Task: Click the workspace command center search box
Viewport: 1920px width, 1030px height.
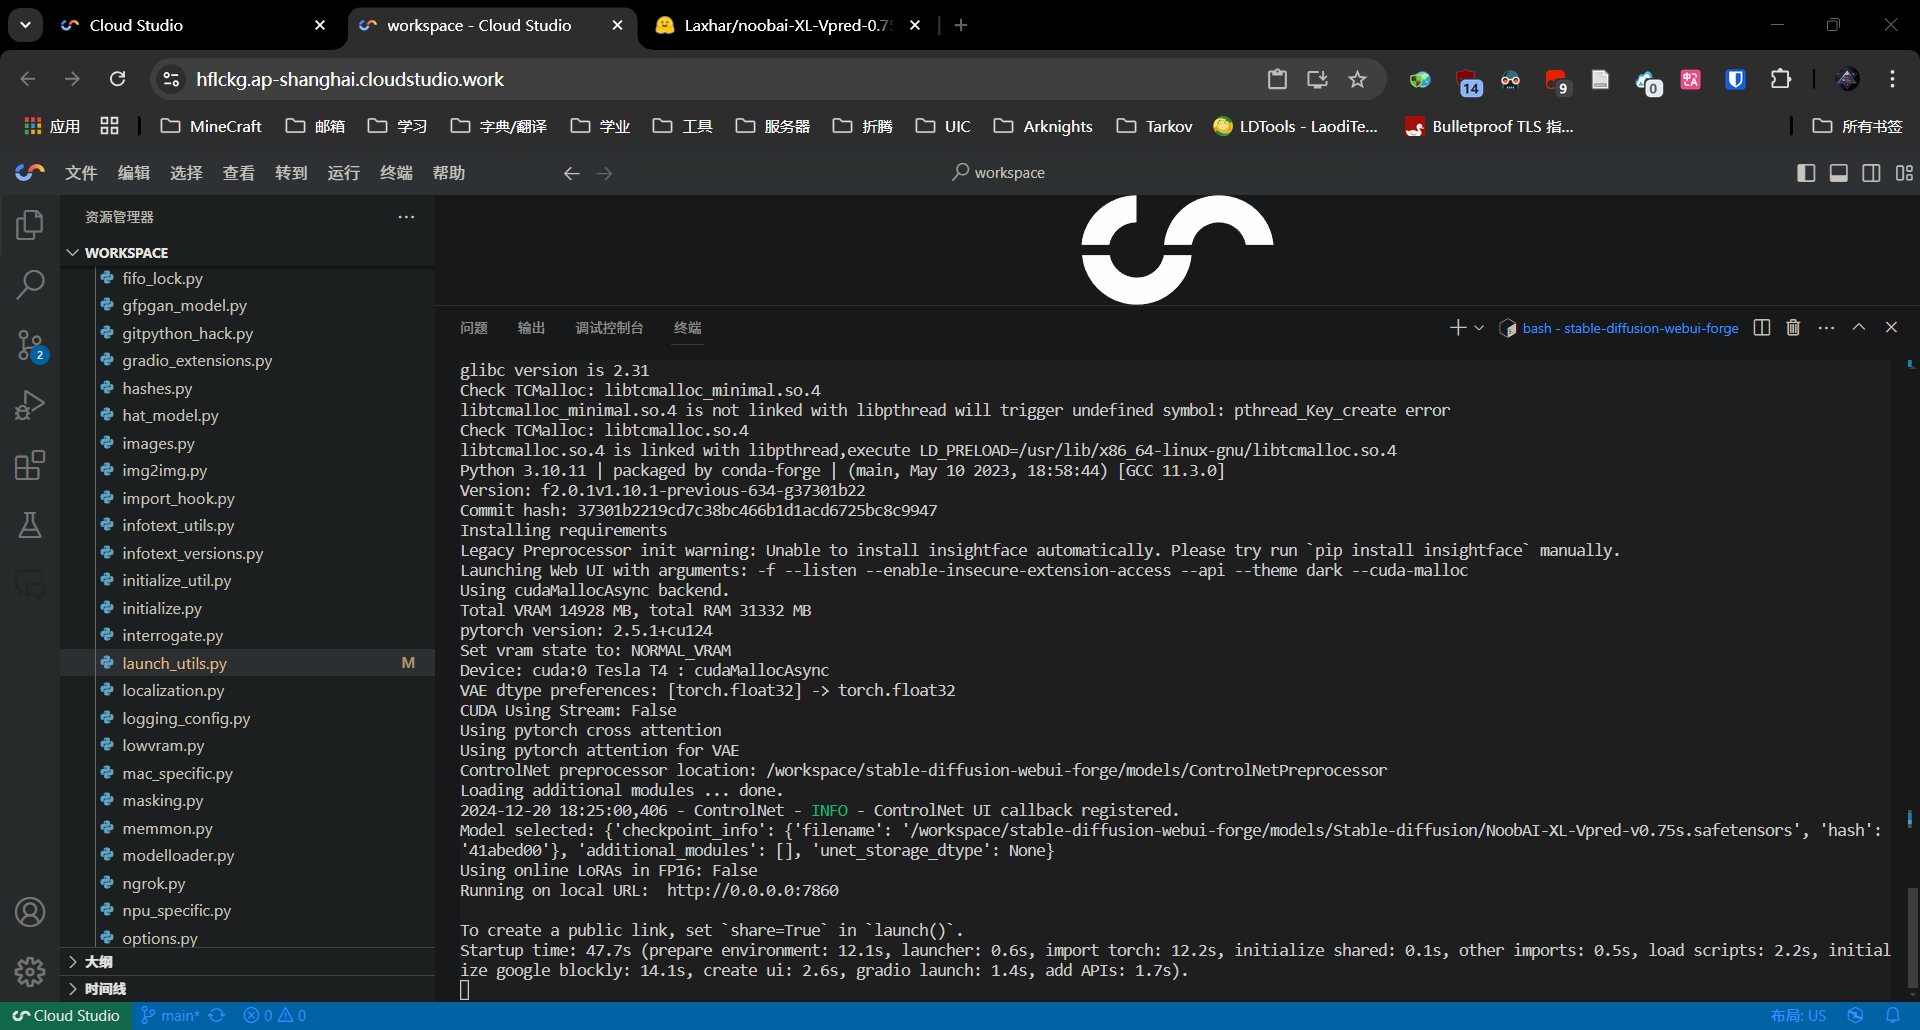Action: pyautogui.click(x=998, y=172)
